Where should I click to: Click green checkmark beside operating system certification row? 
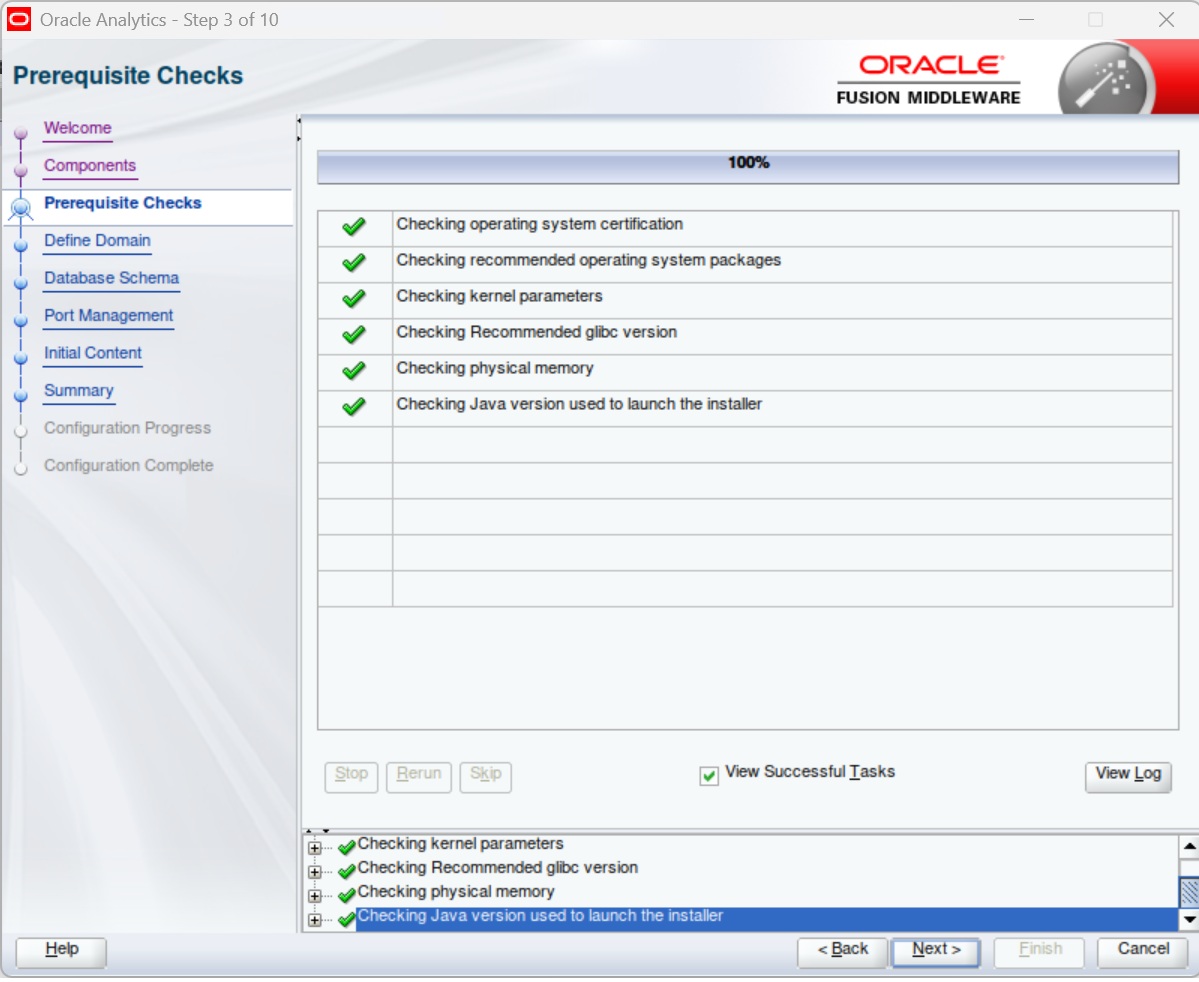(354, 226)
